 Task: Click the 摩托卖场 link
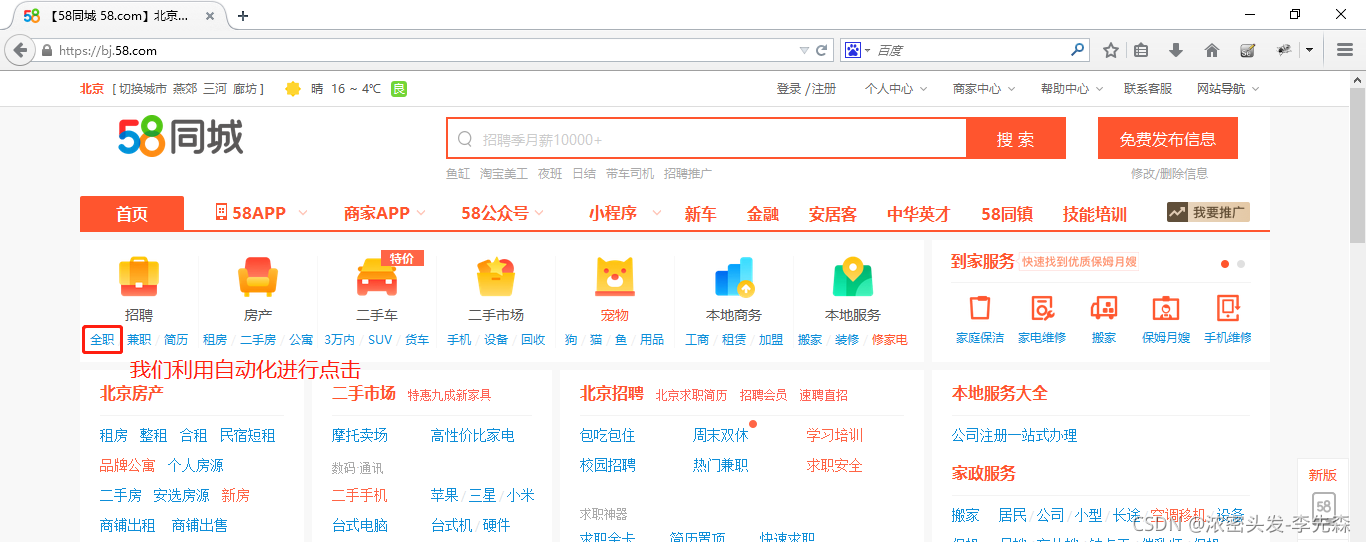(360, 435)
